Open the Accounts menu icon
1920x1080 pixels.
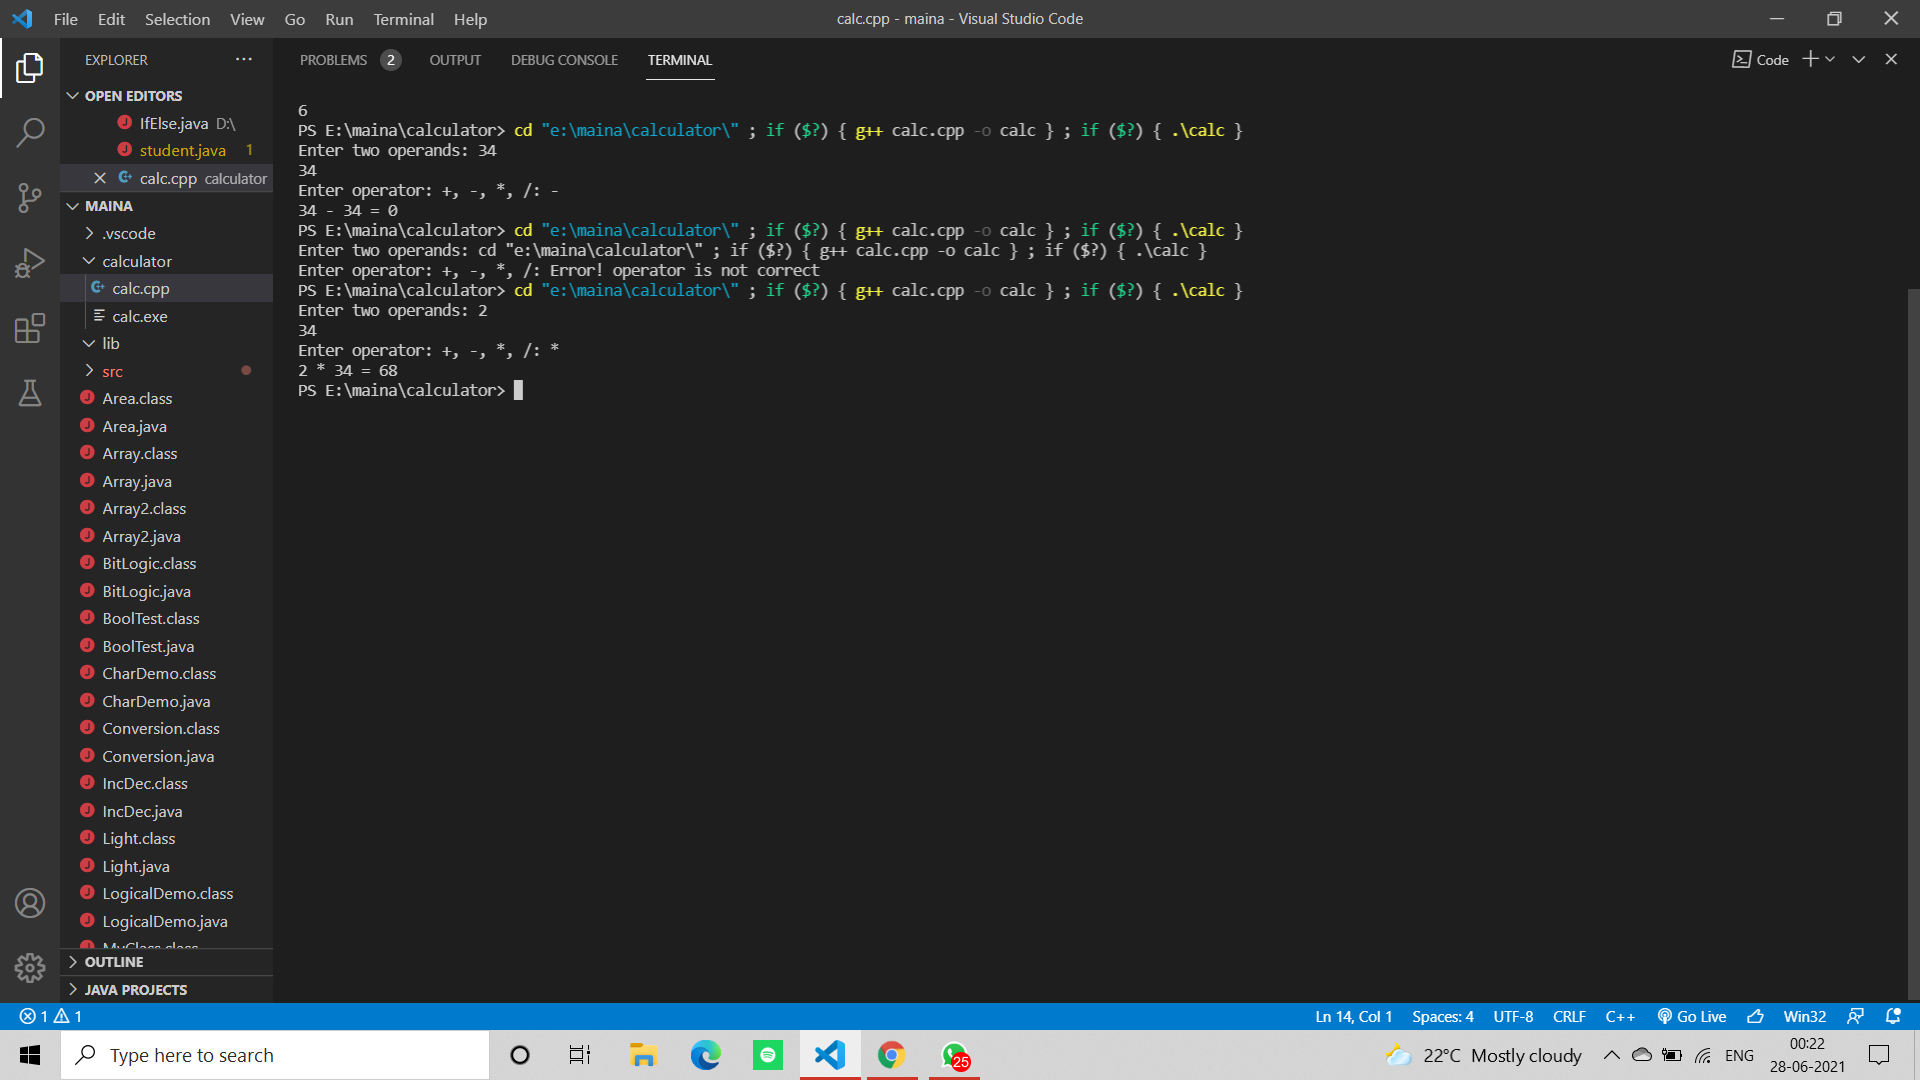click(x=30, y=903)
